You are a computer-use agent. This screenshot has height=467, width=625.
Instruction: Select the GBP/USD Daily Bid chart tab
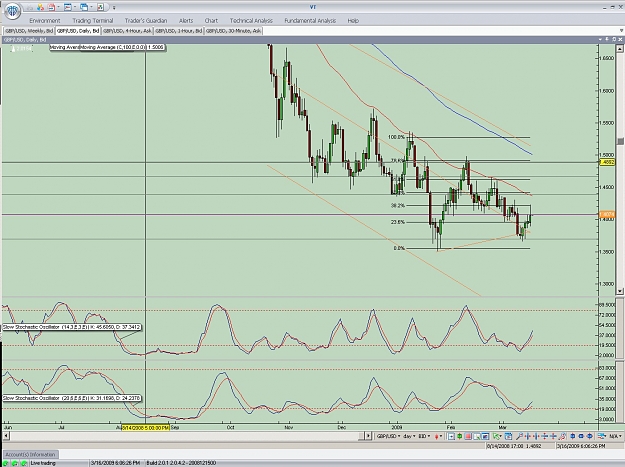tap(78, 31)
